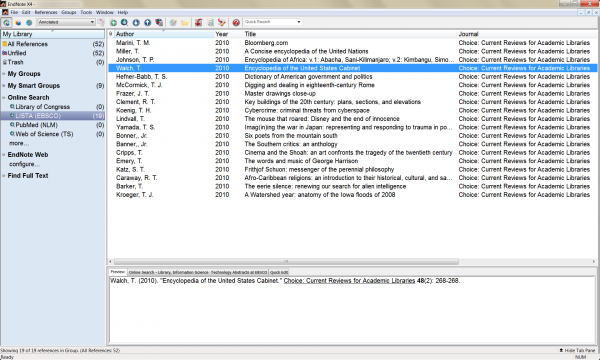Click the Hide Tab Pane button
600x360 pixels.
pyautogui.click(x=577, y=350)
